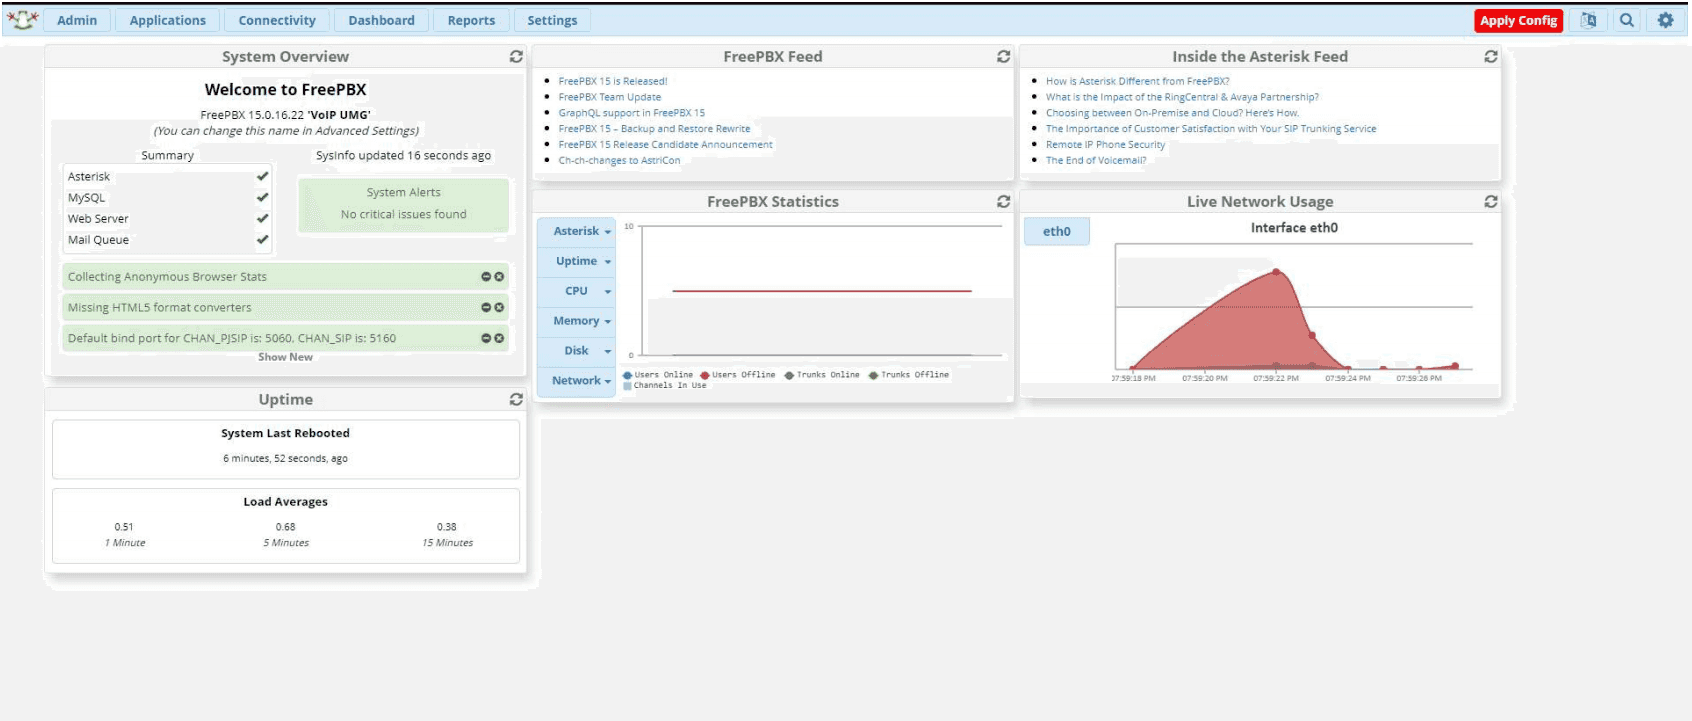Dismiss the Collecting Anonymous Browser Stats notice
This screenshot has height=721, width=1692.
click(499, 277)
